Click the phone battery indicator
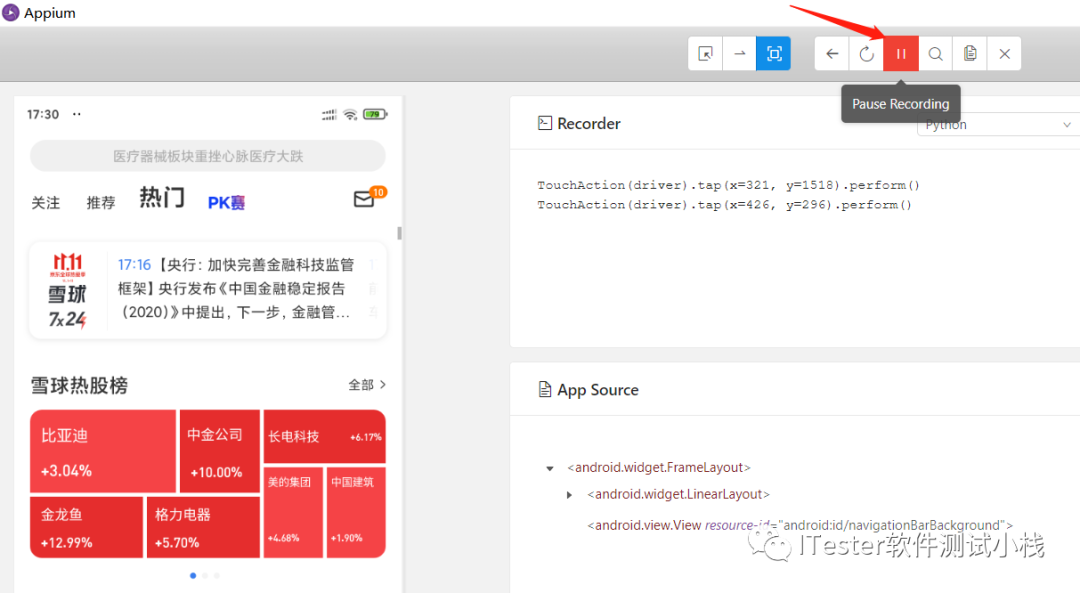 [x=375, y=114]
